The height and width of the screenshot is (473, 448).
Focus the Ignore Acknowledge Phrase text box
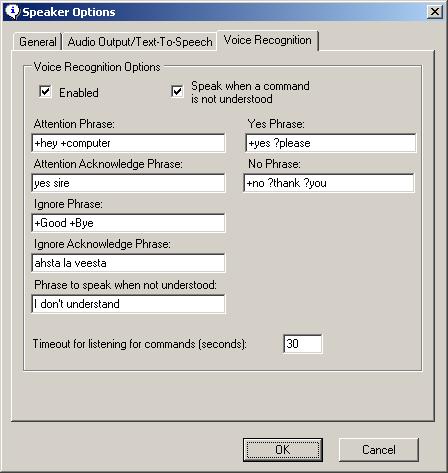click(x=128, y=263)
